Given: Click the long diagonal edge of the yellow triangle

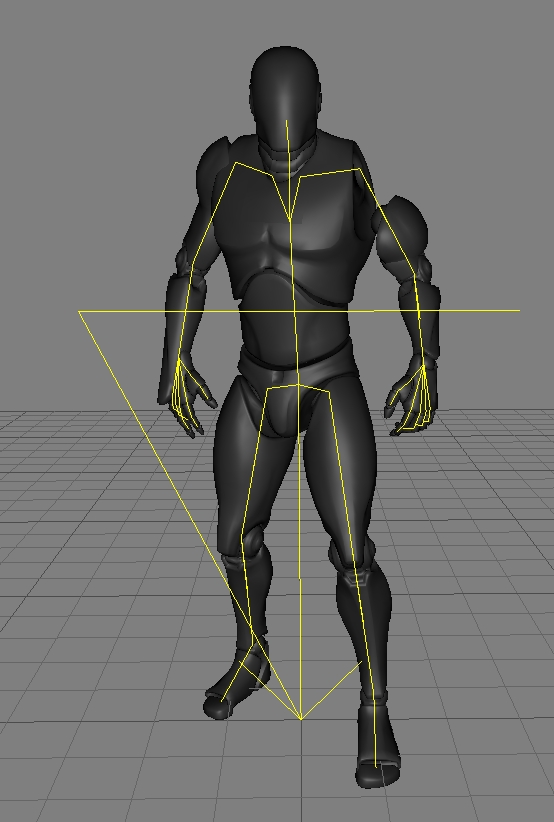Looking at the screenshot, I should (189, 514).
